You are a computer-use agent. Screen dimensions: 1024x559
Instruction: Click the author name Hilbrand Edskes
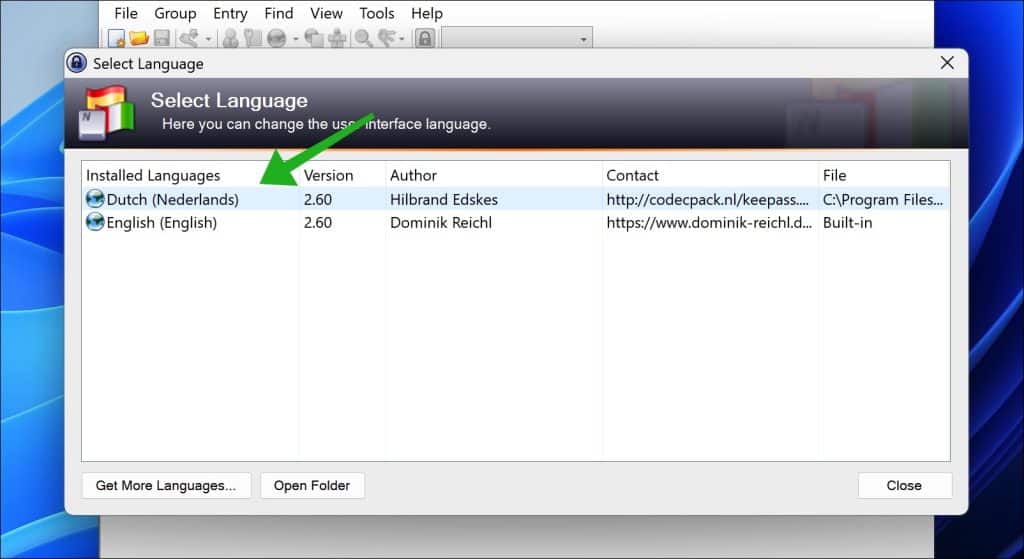[x=444, y=199]
